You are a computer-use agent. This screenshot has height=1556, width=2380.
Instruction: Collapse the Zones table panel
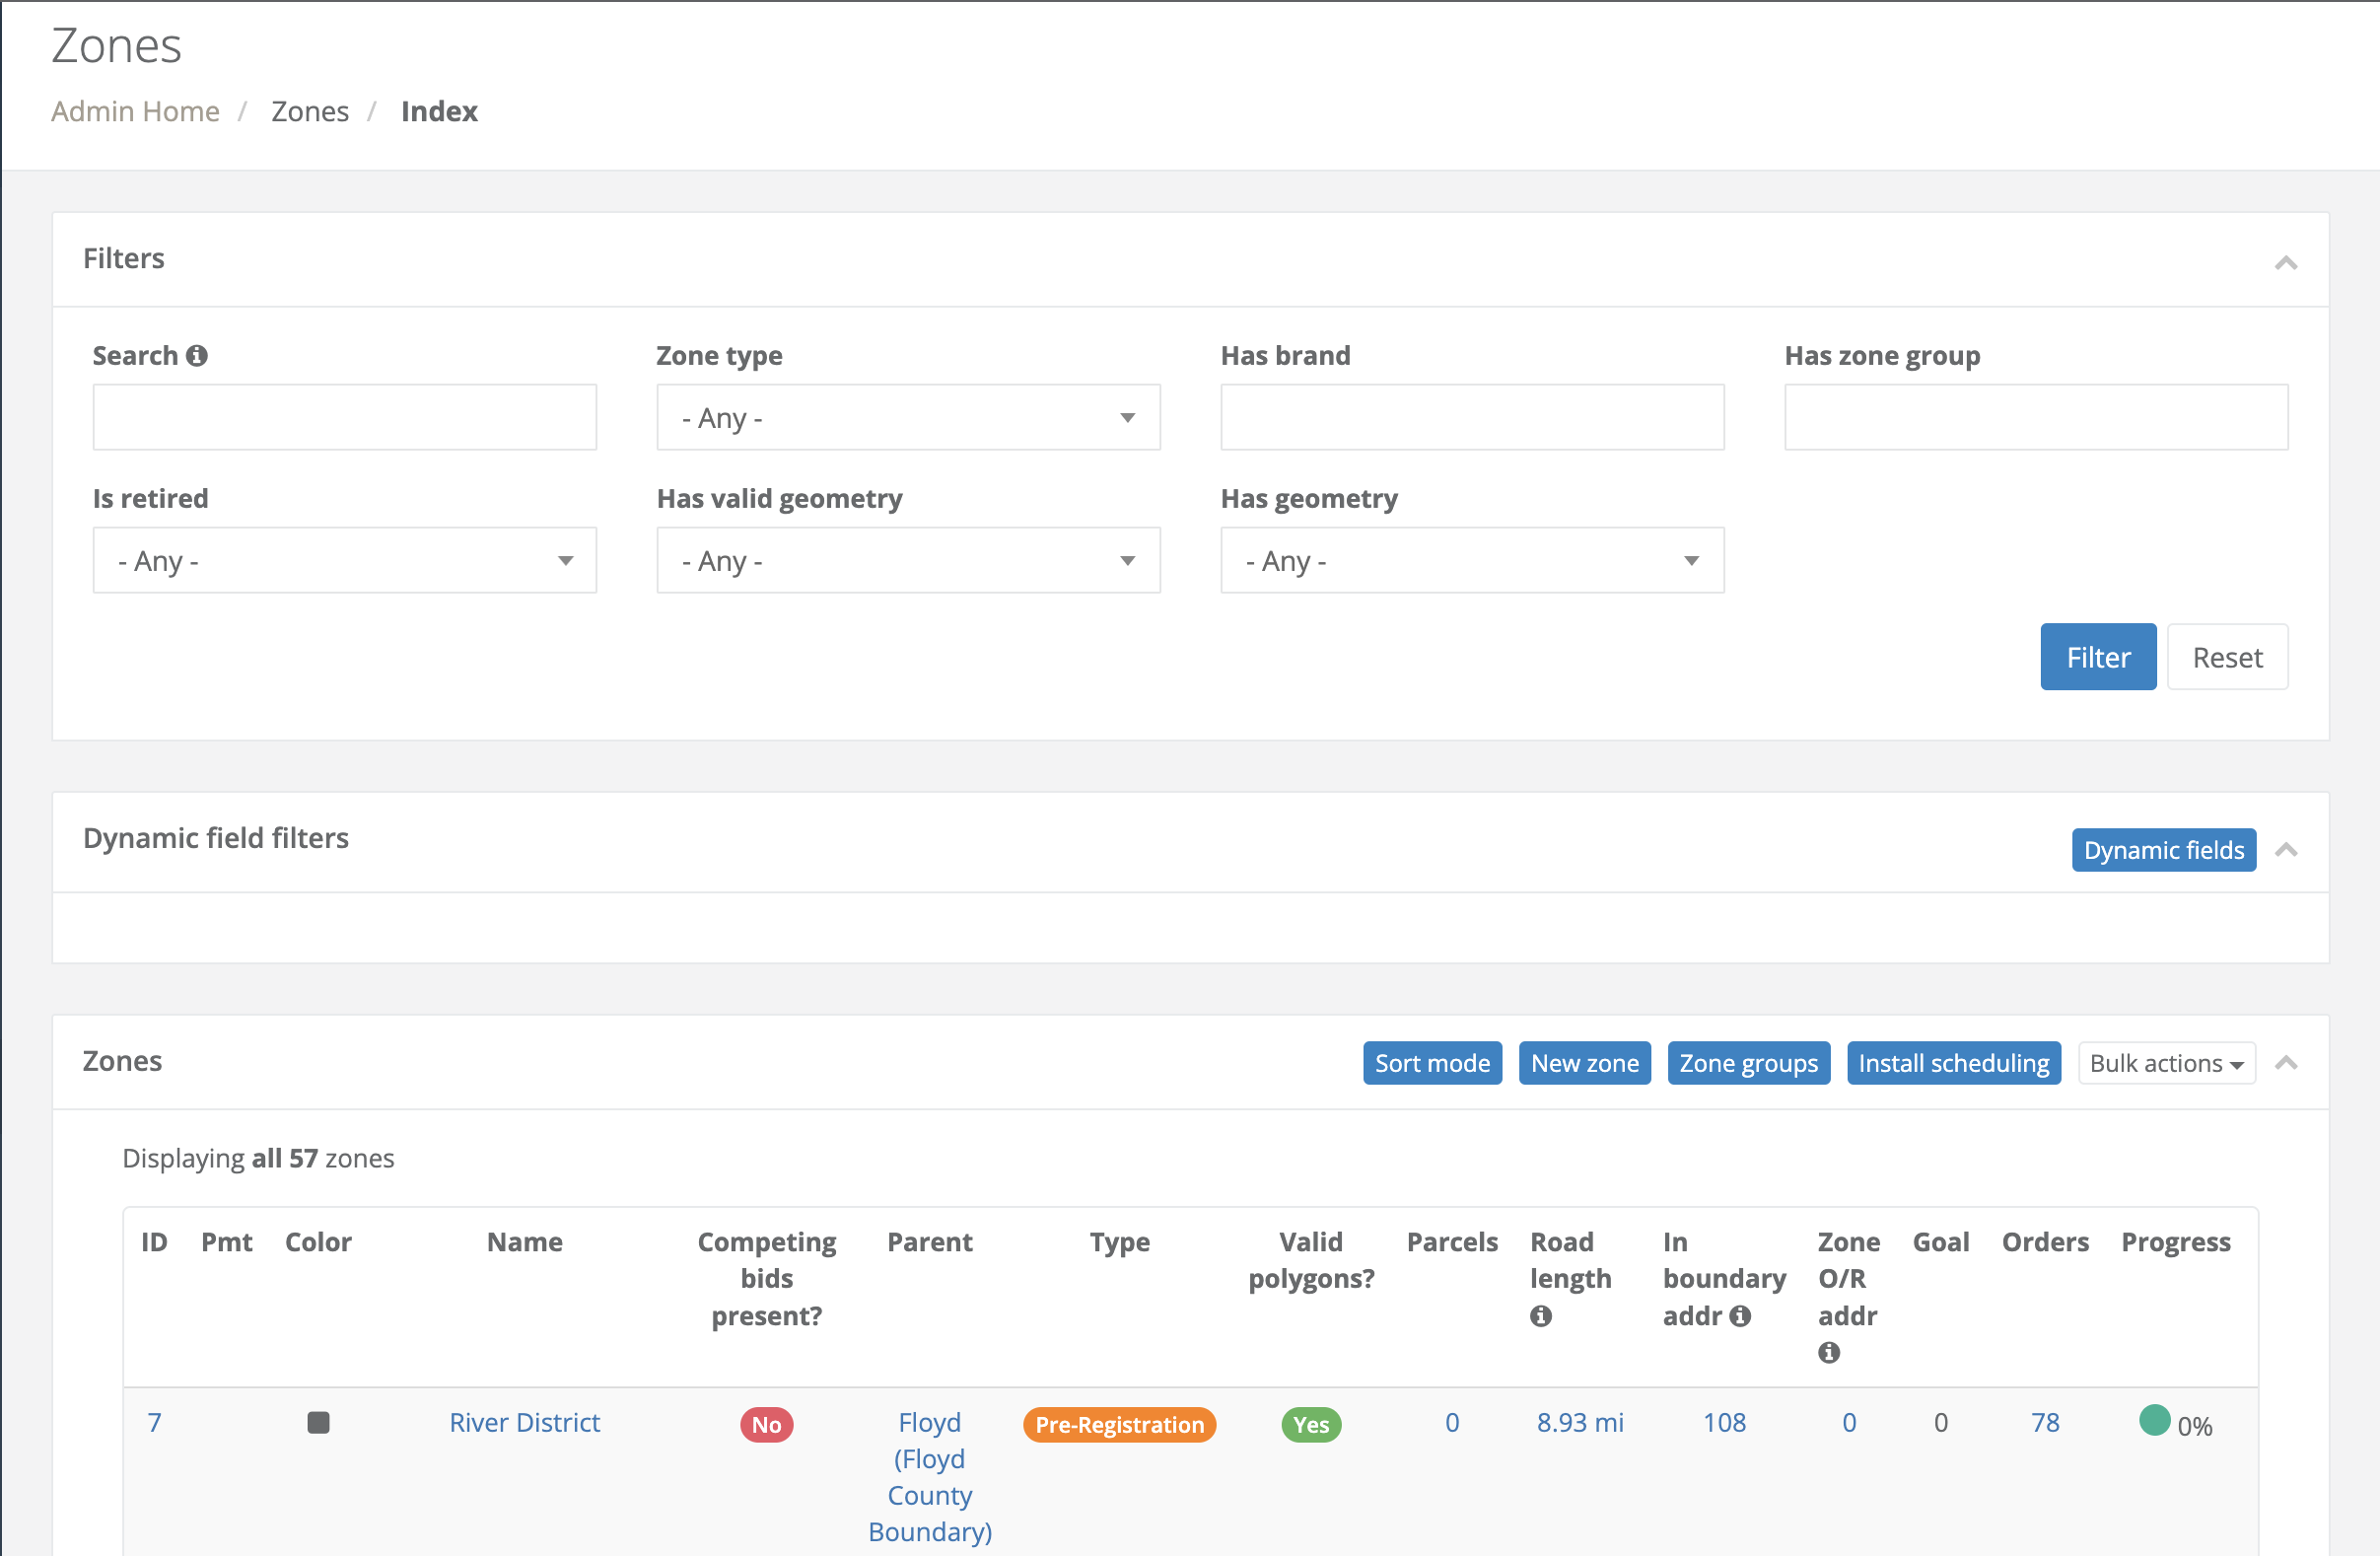(2287, 1062)
